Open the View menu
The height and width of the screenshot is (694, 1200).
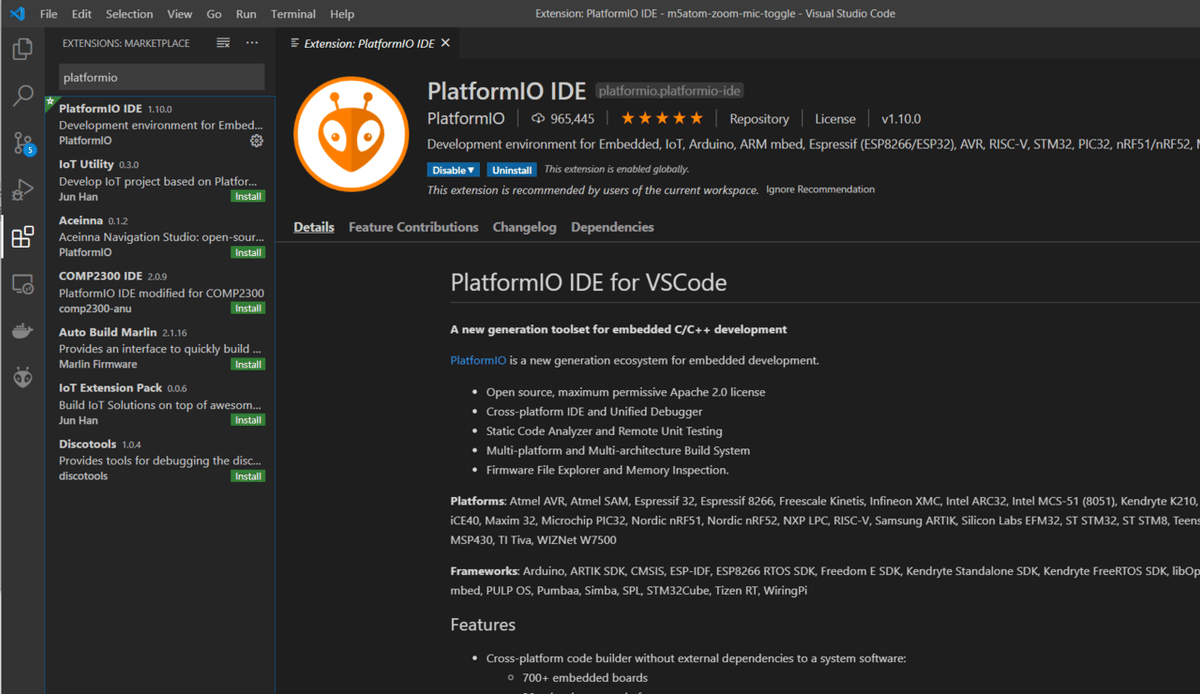(x=180, y=14)
